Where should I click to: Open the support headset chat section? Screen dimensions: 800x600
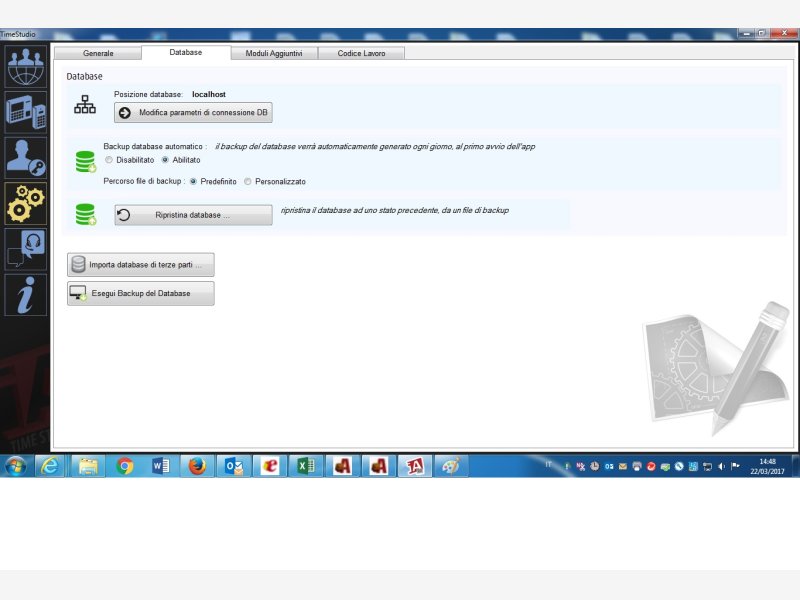click(25, 249)
